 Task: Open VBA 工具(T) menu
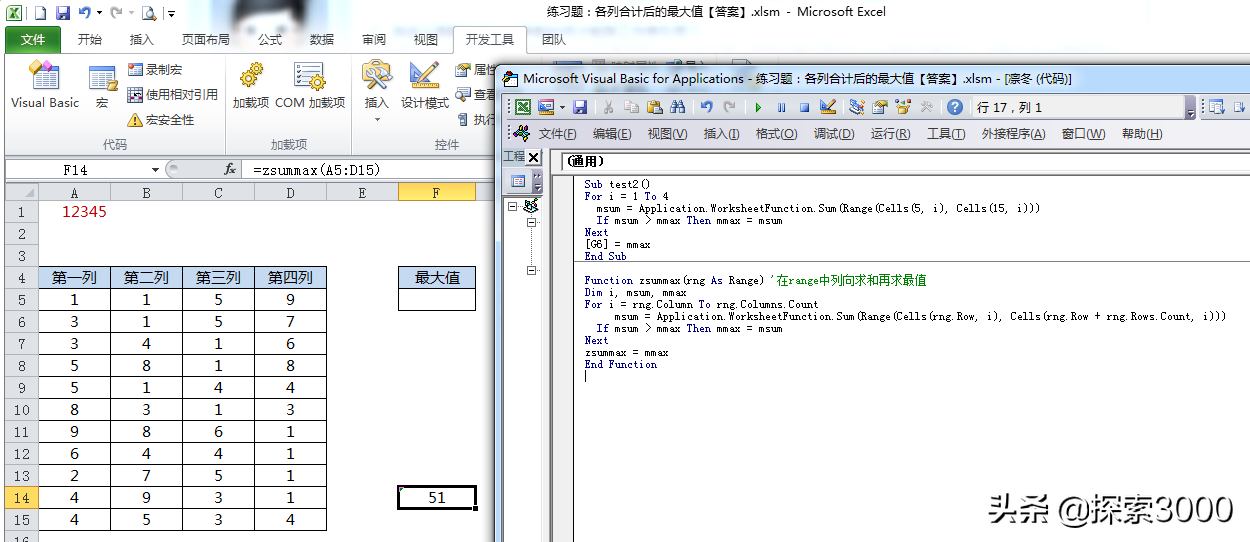pyautogui.click(x=946, y=134)
